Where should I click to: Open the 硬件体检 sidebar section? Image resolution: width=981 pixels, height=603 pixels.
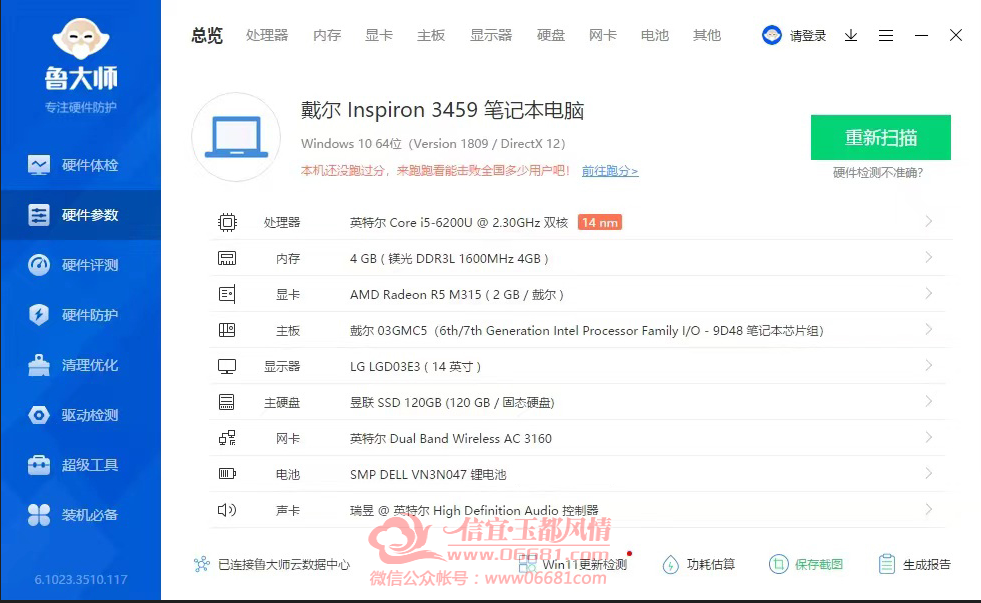pos(80,165)
